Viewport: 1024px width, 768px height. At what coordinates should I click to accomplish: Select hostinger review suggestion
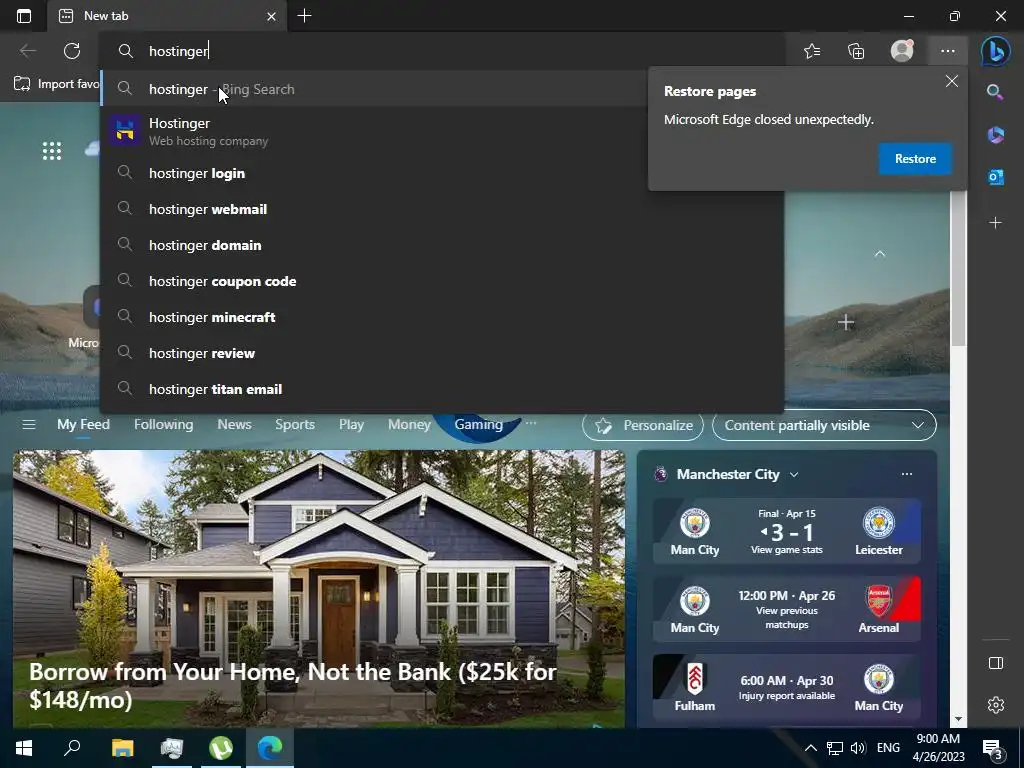(442, 353)
